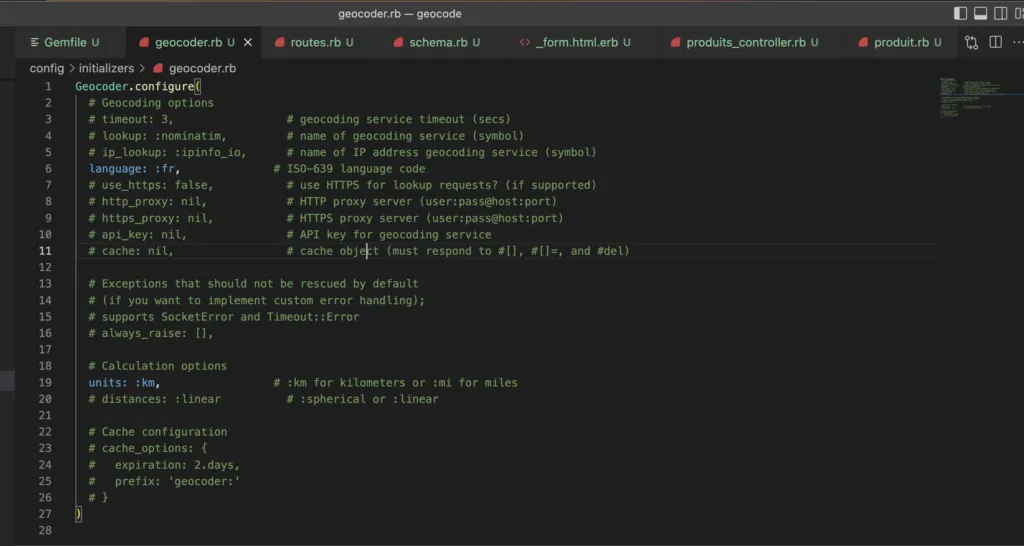
Task: Click the ruby icon on schema.rb tab
Action: 398,42
